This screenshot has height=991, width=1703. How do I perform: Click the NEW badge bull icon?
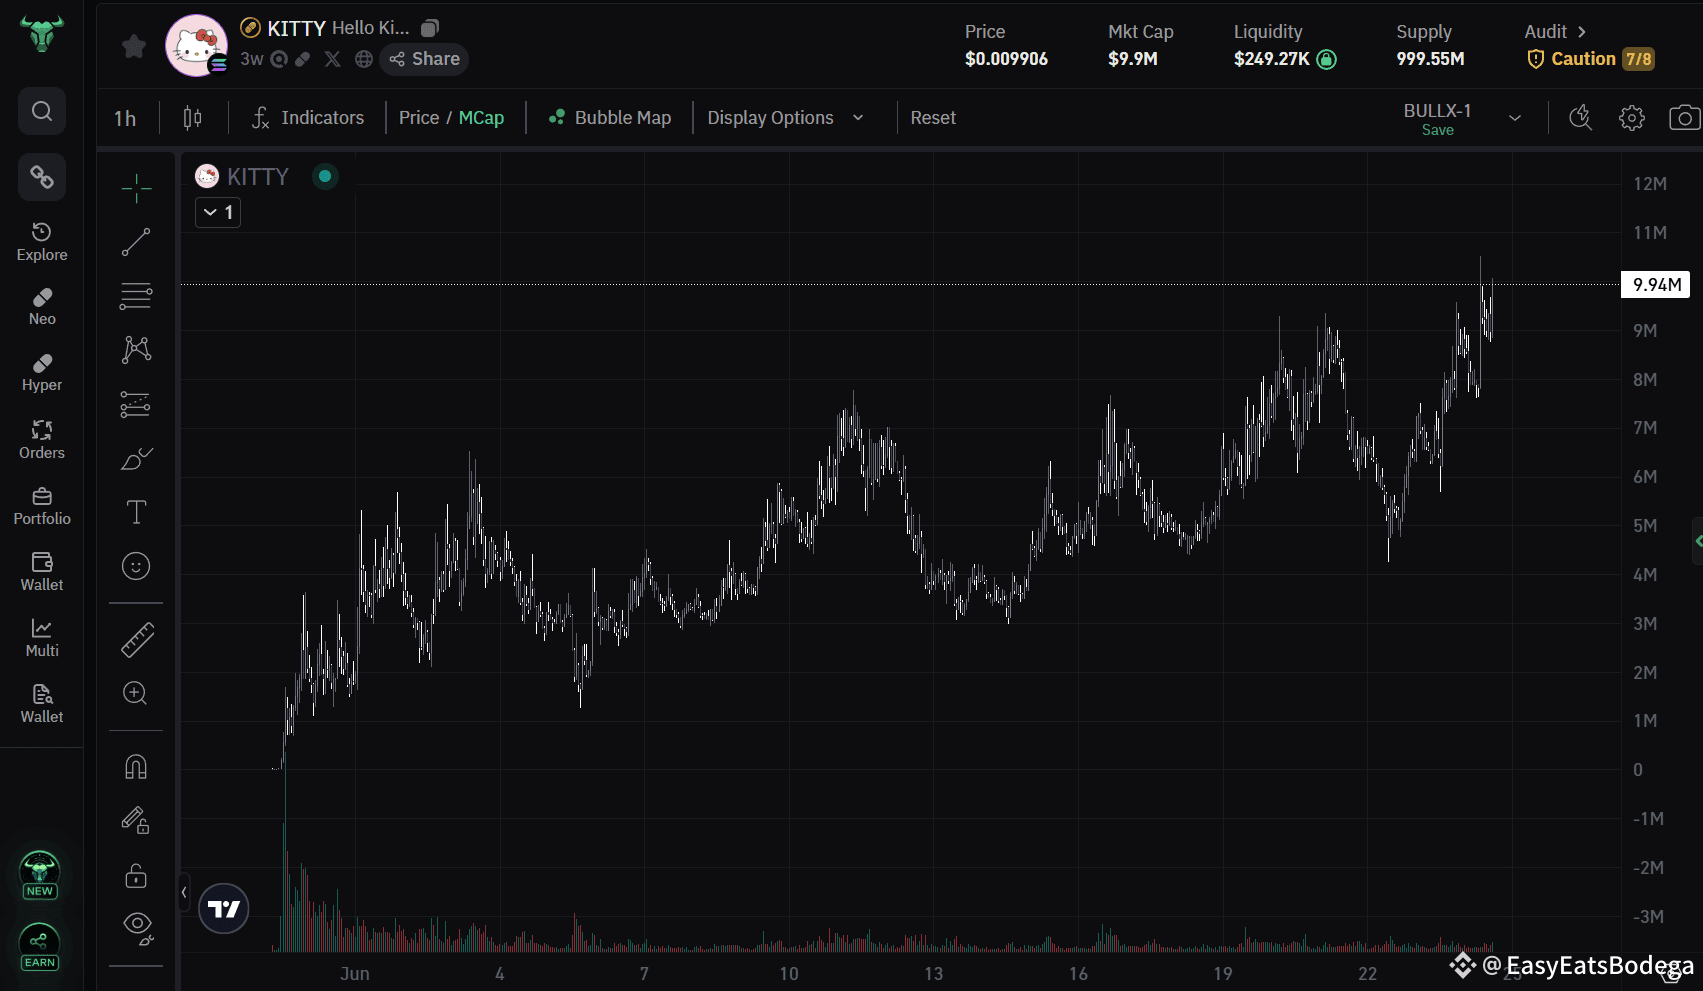40,876
